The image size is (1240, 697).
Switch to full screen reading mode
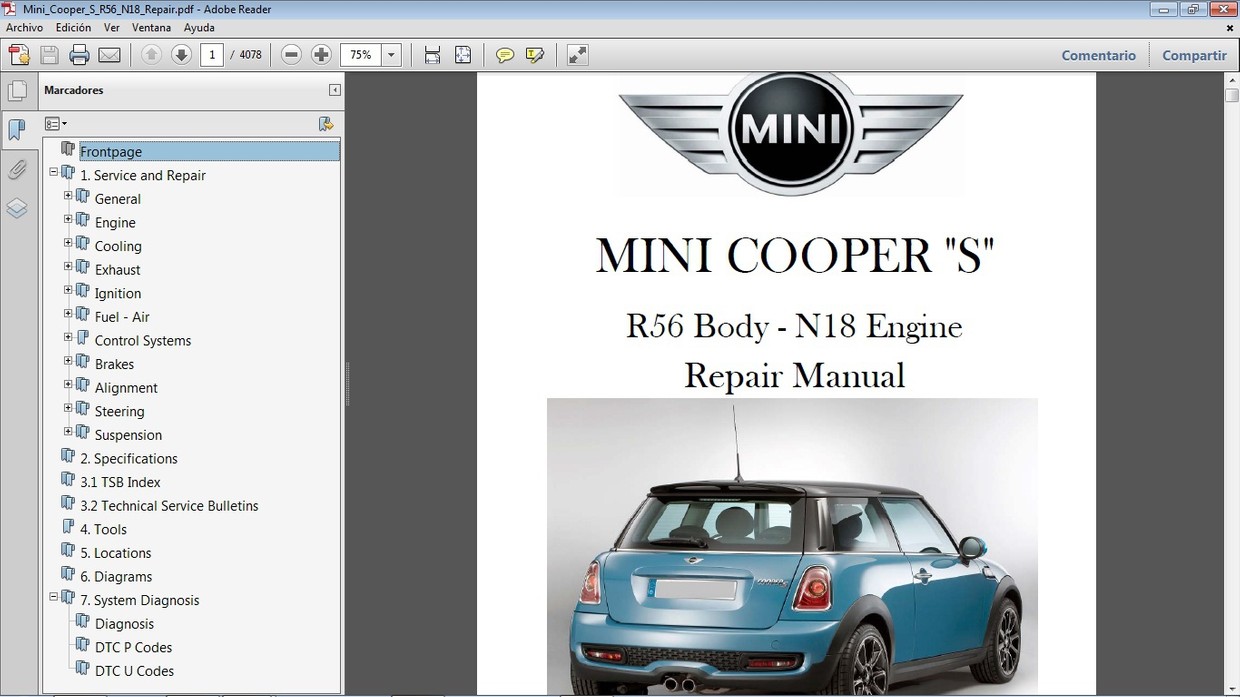(577, 55)
